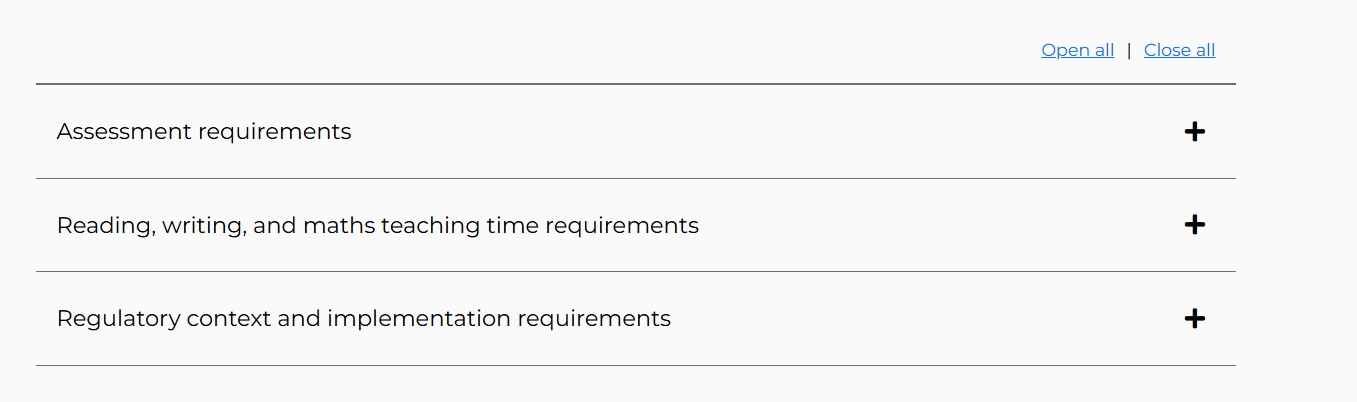This screenshot has width=1357, height=402.
Task: Click the 'Regulatory context and implementation' heading text
Action: [363, 318]
